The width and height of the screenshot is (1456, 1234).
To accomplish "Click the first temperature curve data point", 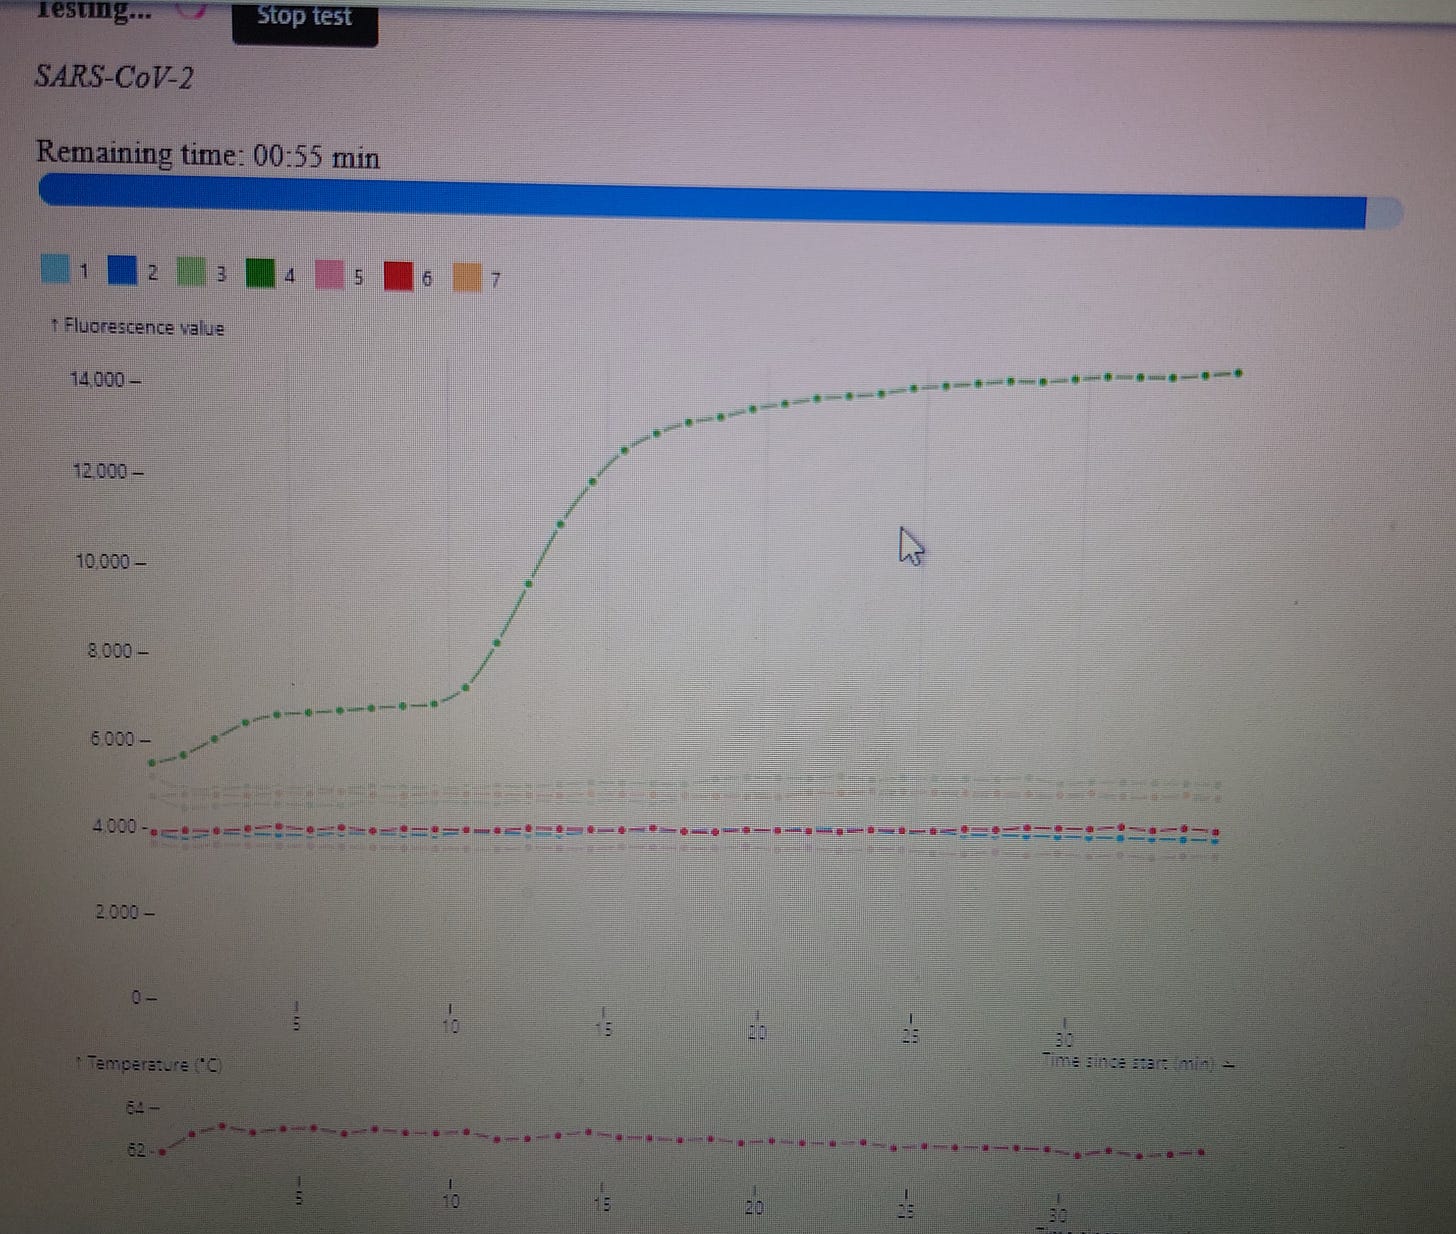I will tap(162, 1151).
